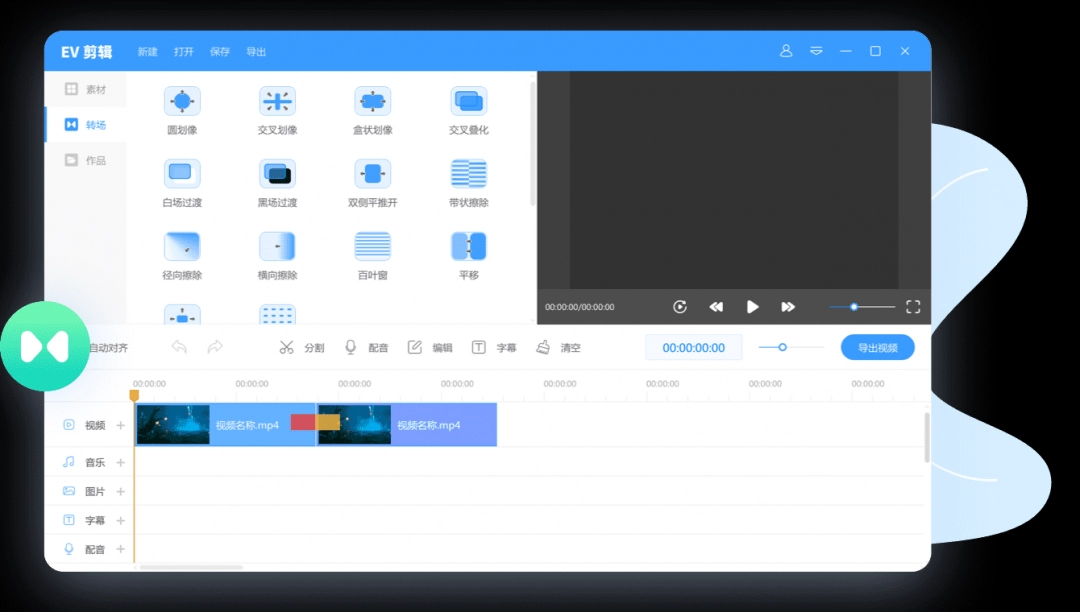Click the undo arrow in toolbar
This screenshot has width=1080, height=612.
tap(179, 347)
